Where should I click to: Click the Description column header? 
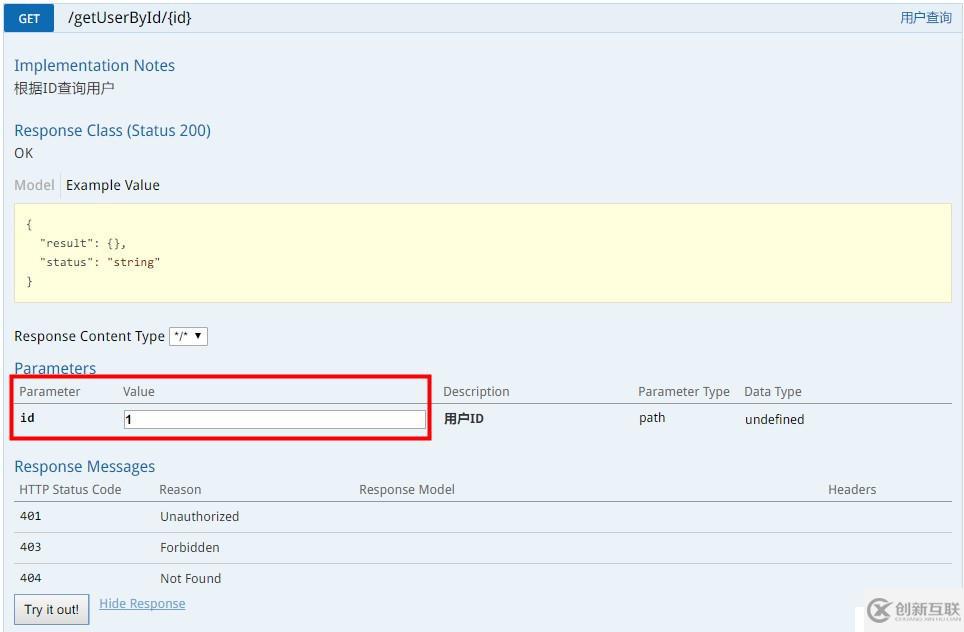(x=476, y=392)
